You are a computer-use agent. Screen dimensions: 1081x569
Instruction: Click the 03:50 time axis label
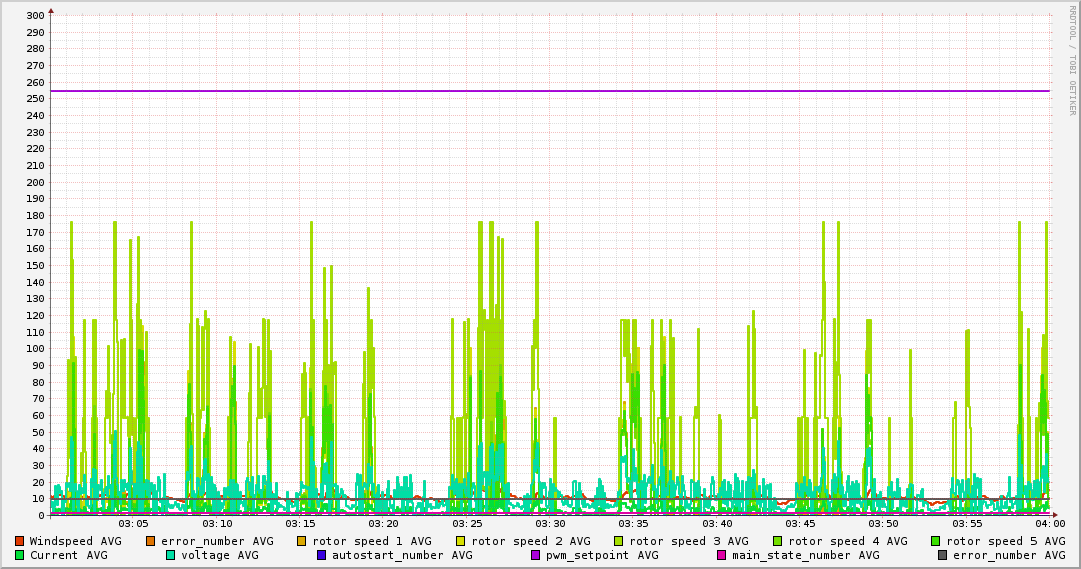884,524
